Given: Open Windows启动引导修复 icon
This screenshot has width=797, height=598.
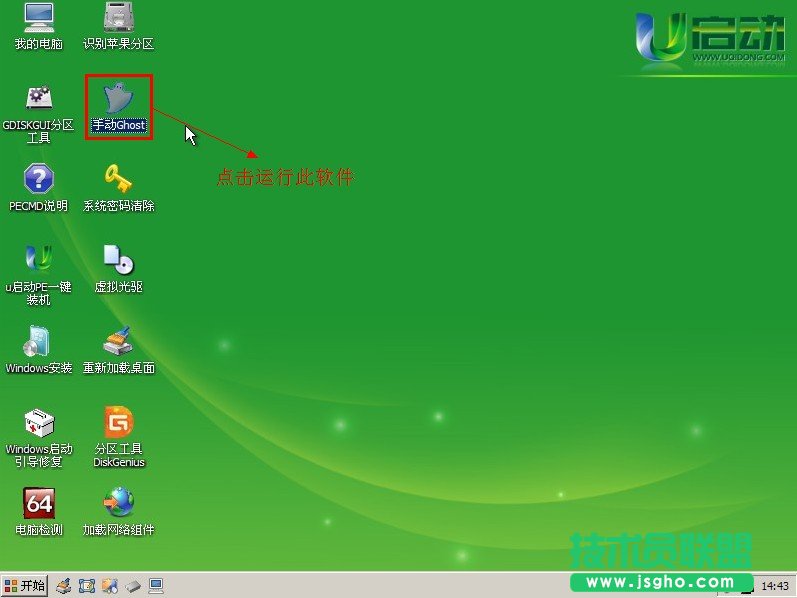Looking at the screenshot, I should coord(38,423).
